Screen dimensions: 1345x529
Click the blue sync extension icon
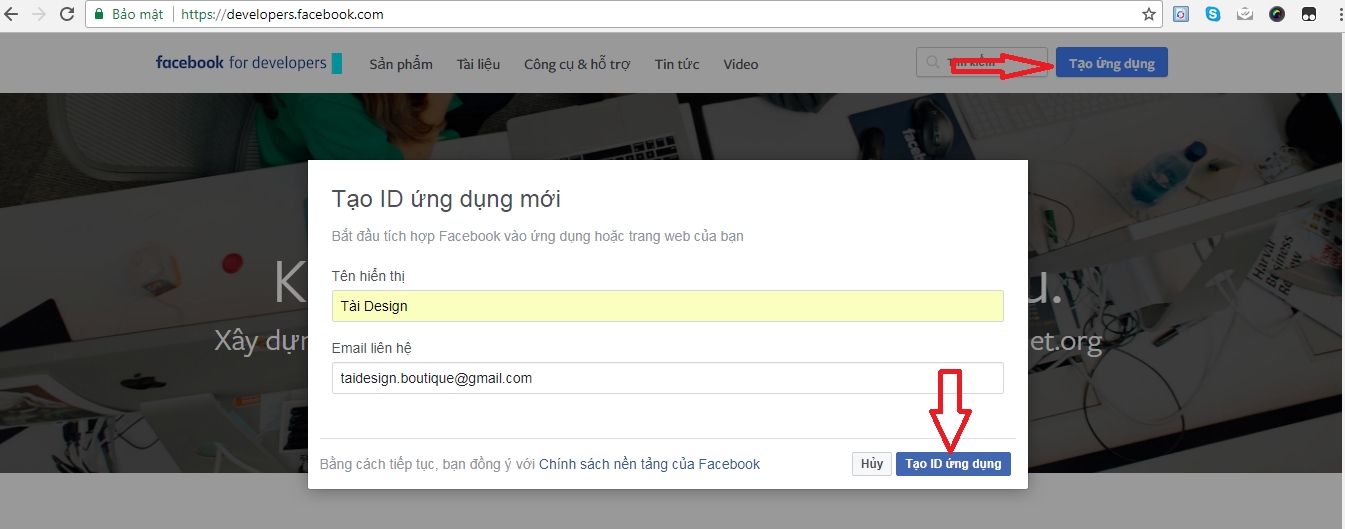[x=1182, y=15]
